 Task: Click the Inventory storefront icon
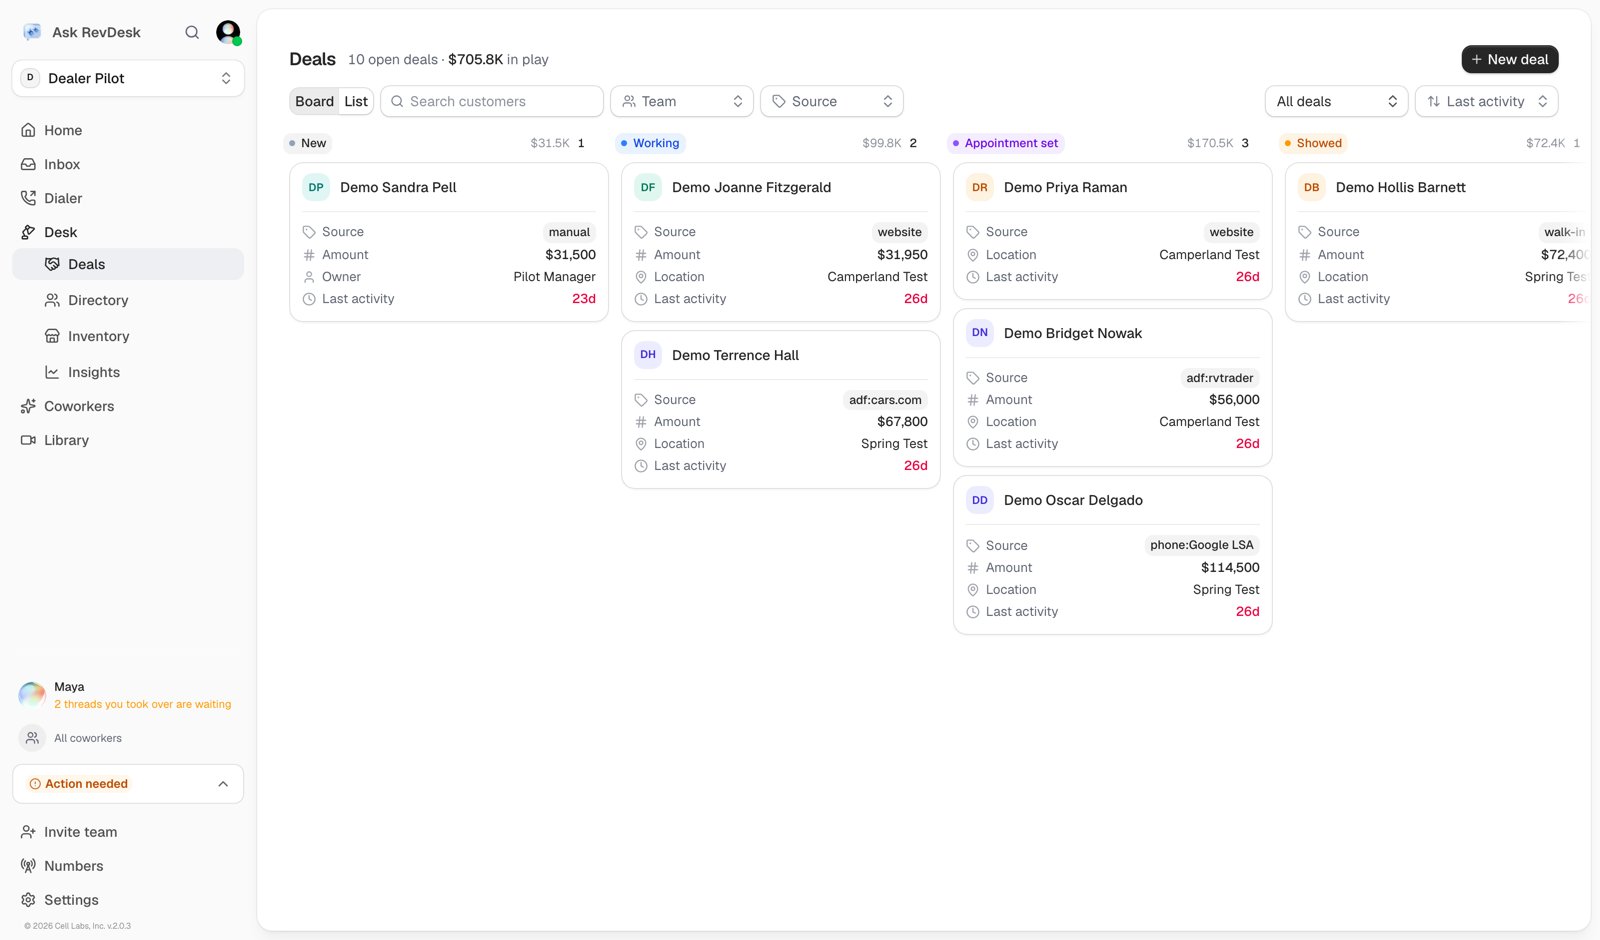tap(52, 336)
